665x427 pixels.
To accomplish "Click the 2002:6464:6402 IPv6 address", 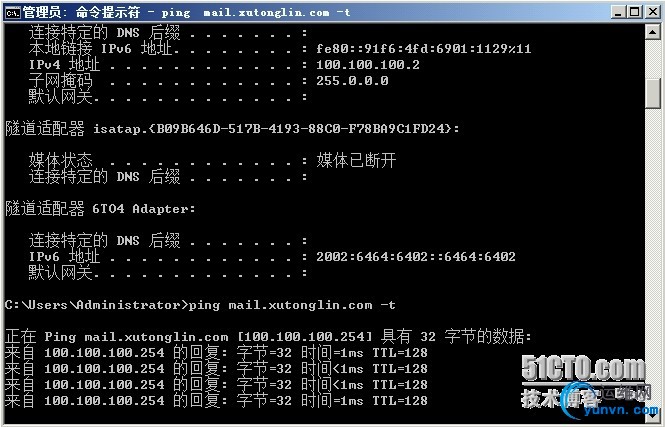I will (x=416, y=257).
